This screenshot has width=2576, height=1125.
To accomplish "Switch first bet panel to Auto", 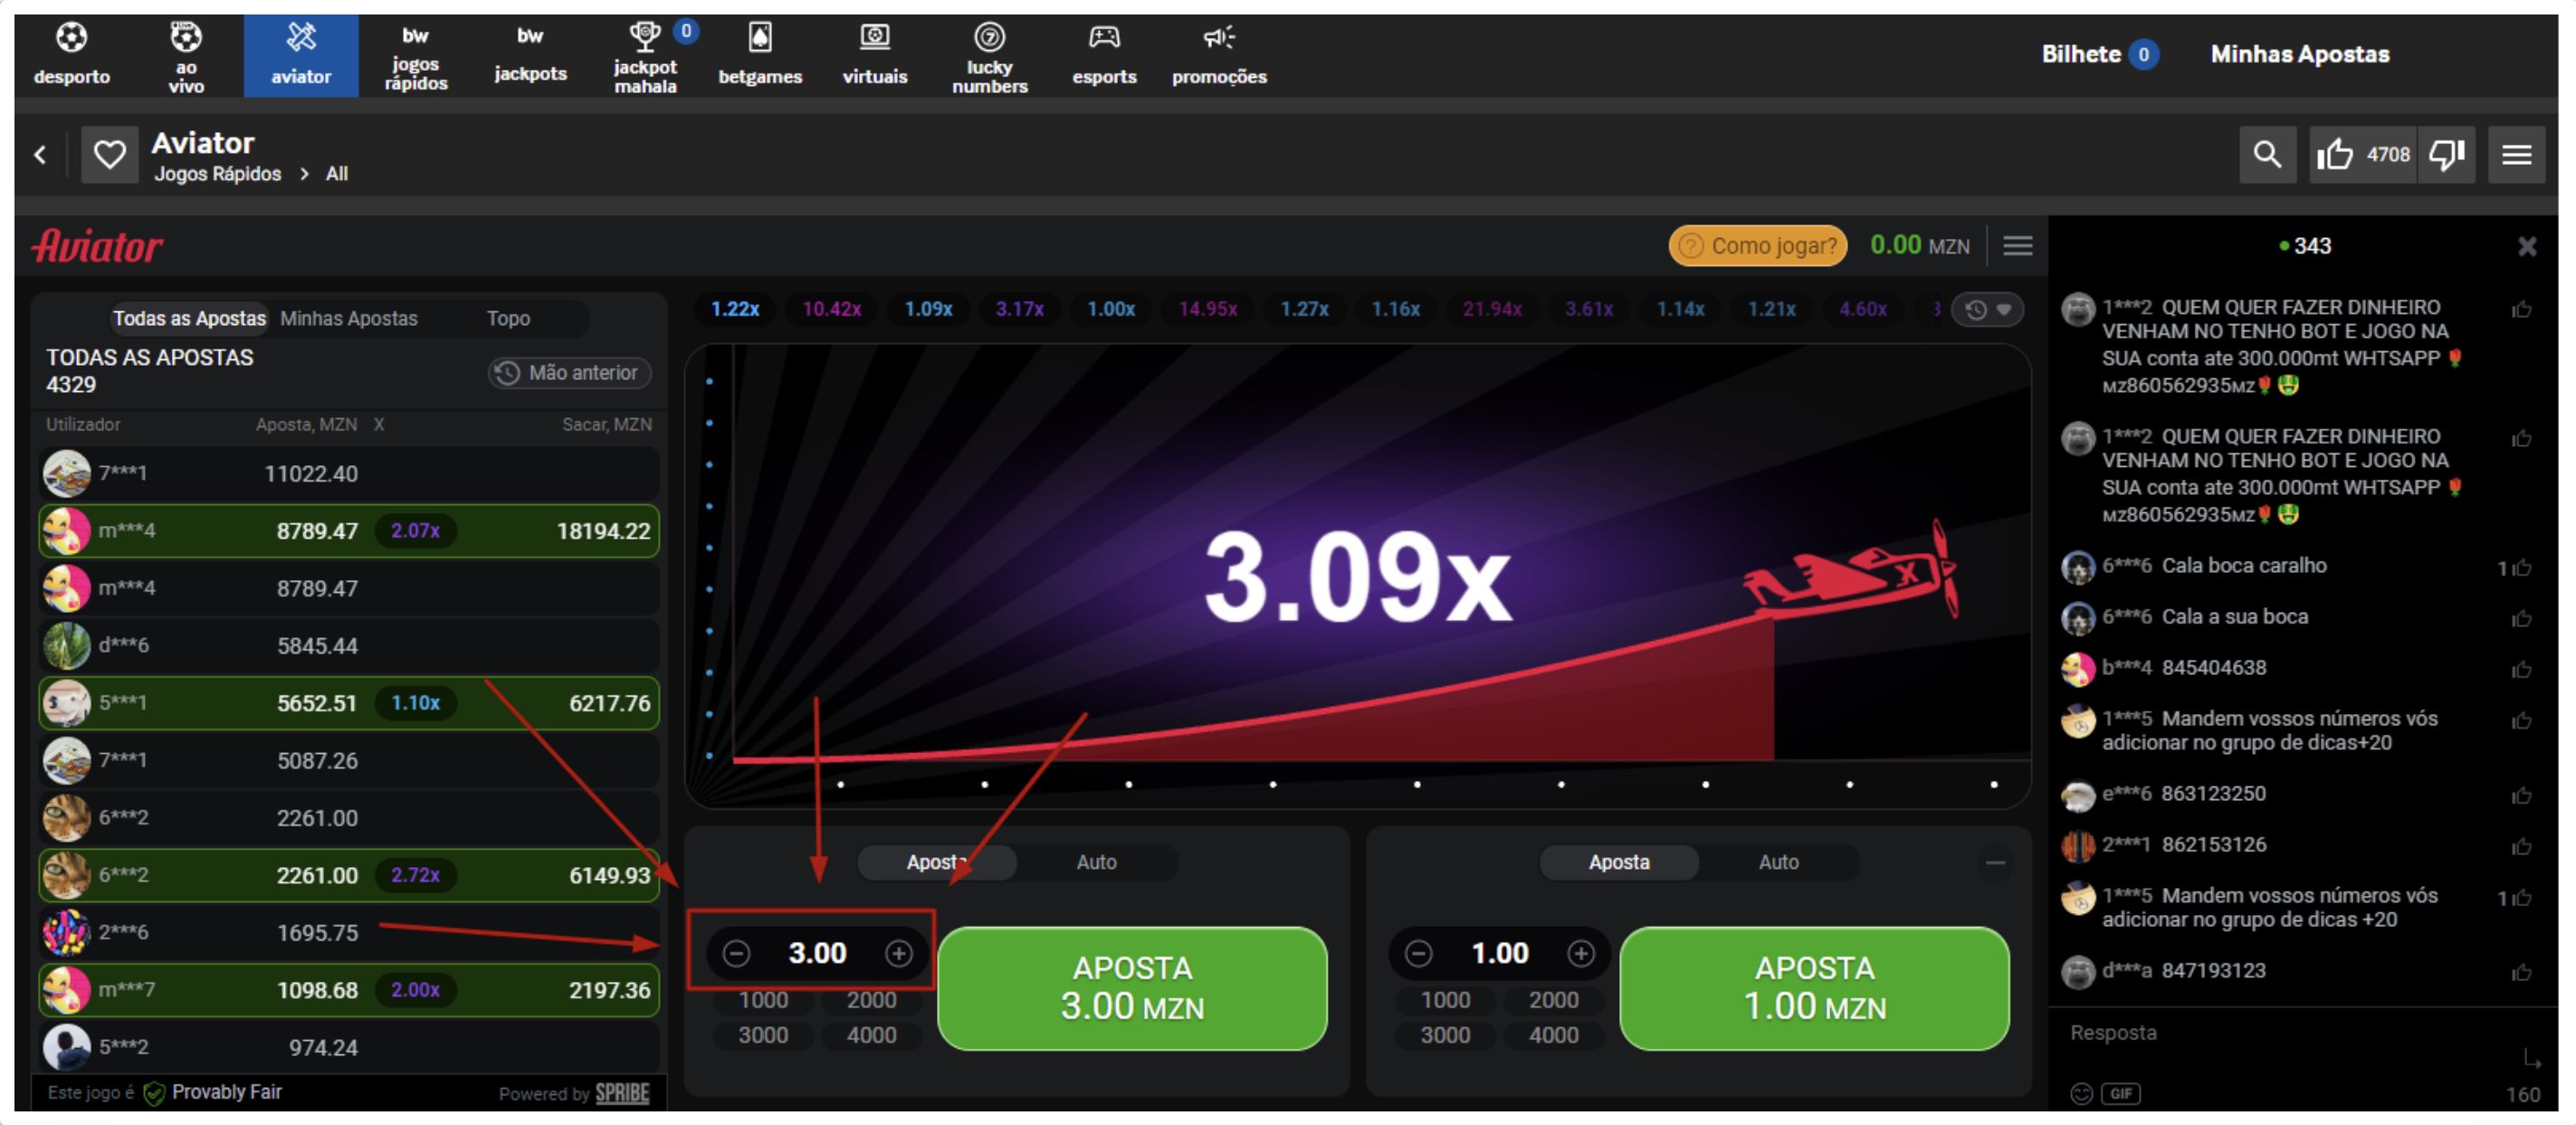I will [1096, 862].
